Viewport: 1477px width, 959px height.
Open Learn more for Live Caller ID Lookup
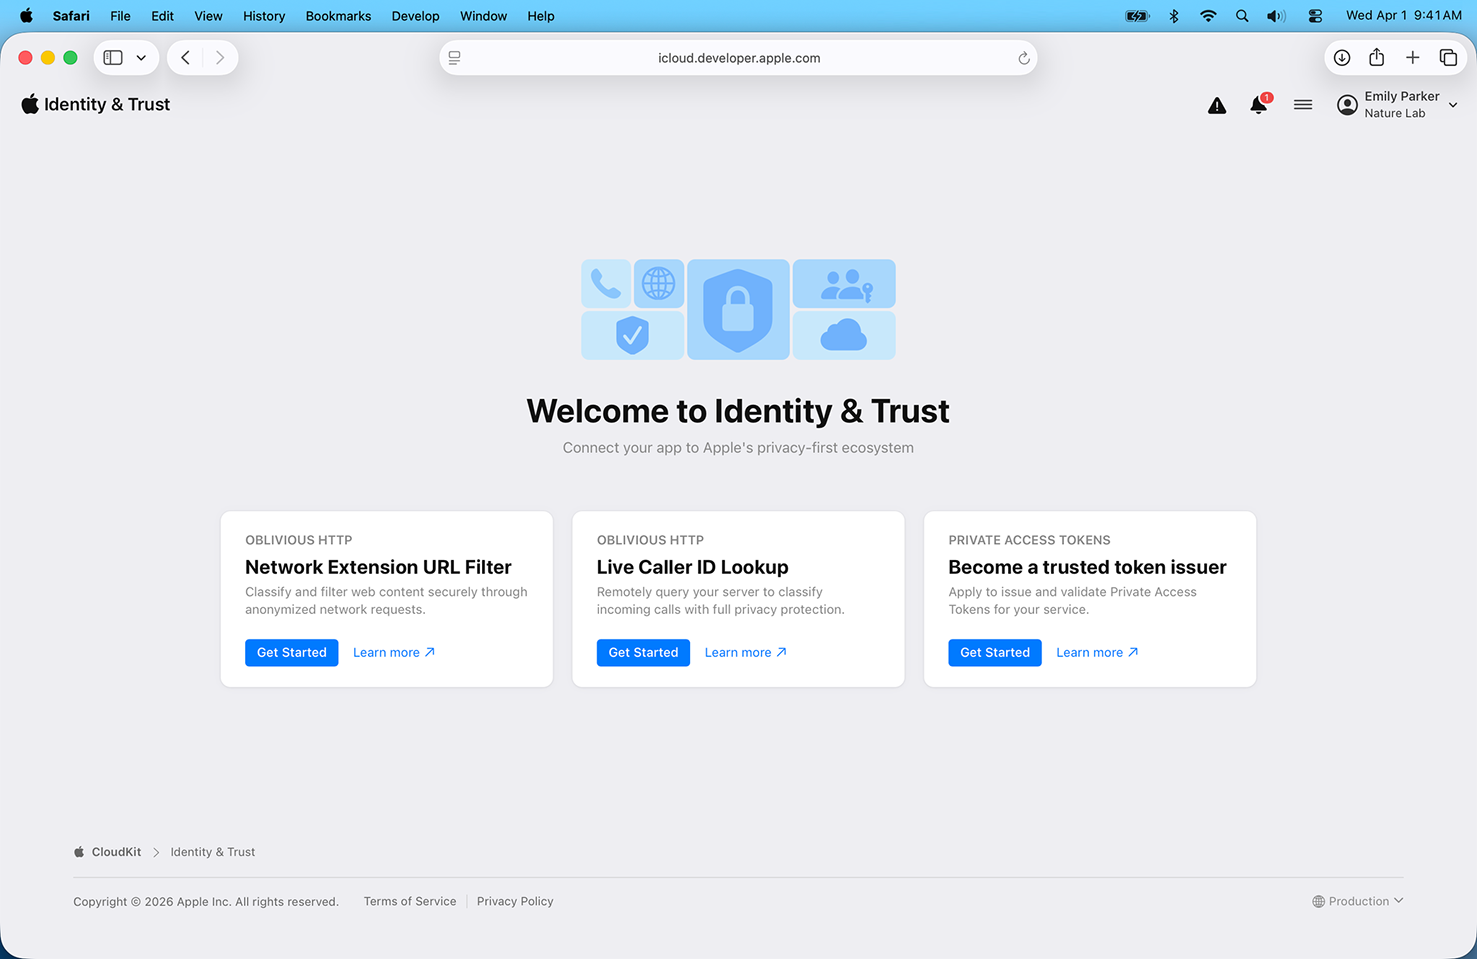pyautogui.click(x=746, y=653)
